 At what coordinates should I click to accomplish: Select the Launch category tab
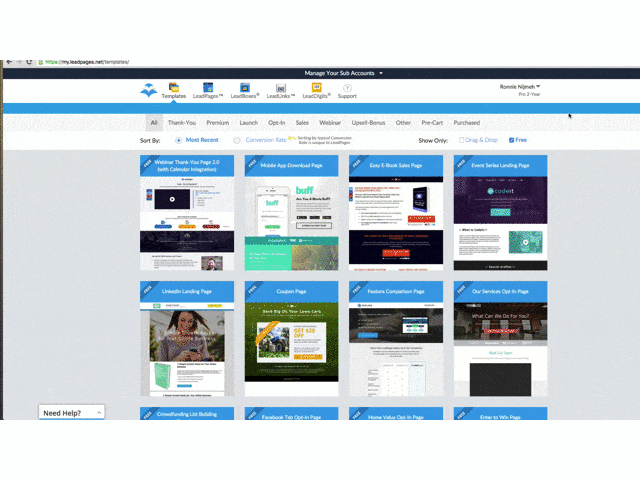(x=249, y=122)
